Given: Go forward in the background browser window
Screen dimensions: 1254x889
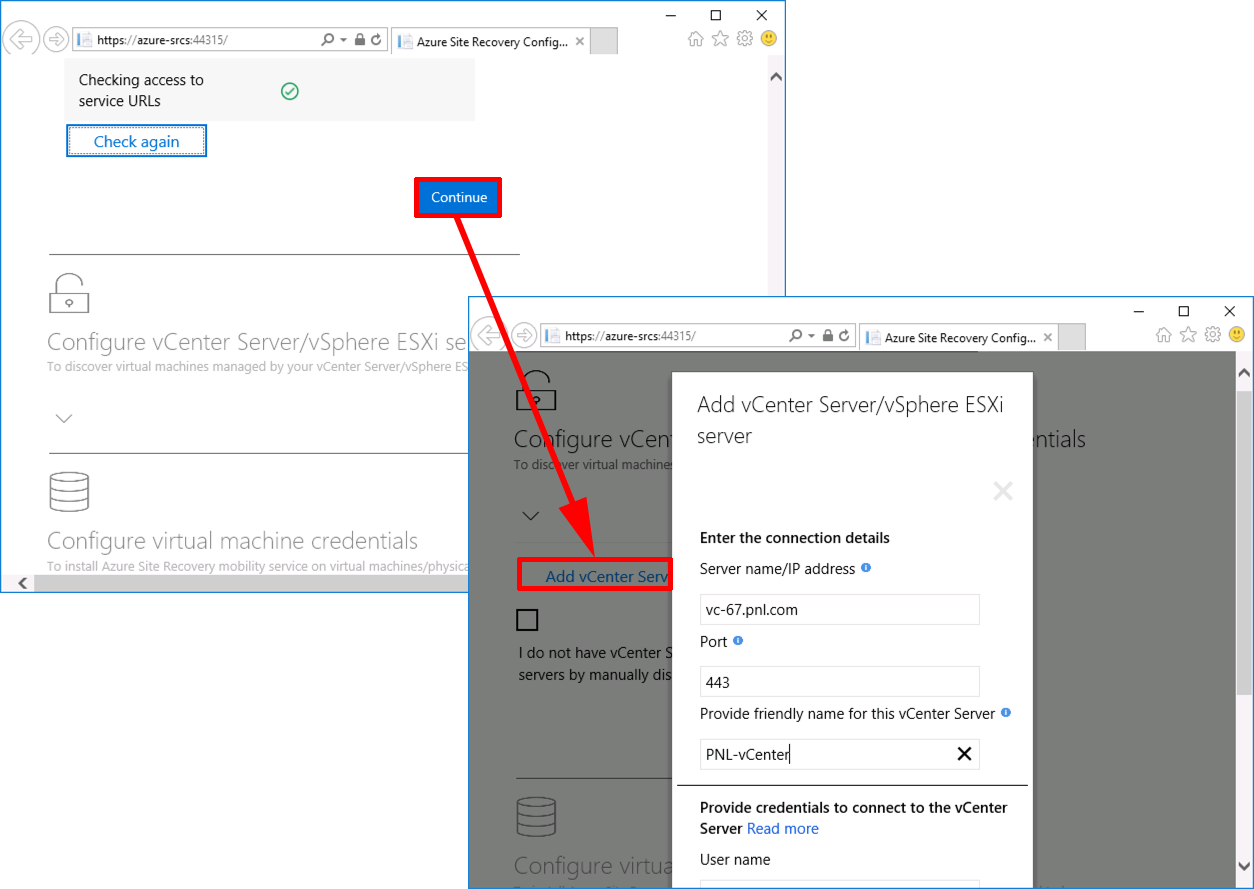Looking at the screenshot, I should [56, 40].
